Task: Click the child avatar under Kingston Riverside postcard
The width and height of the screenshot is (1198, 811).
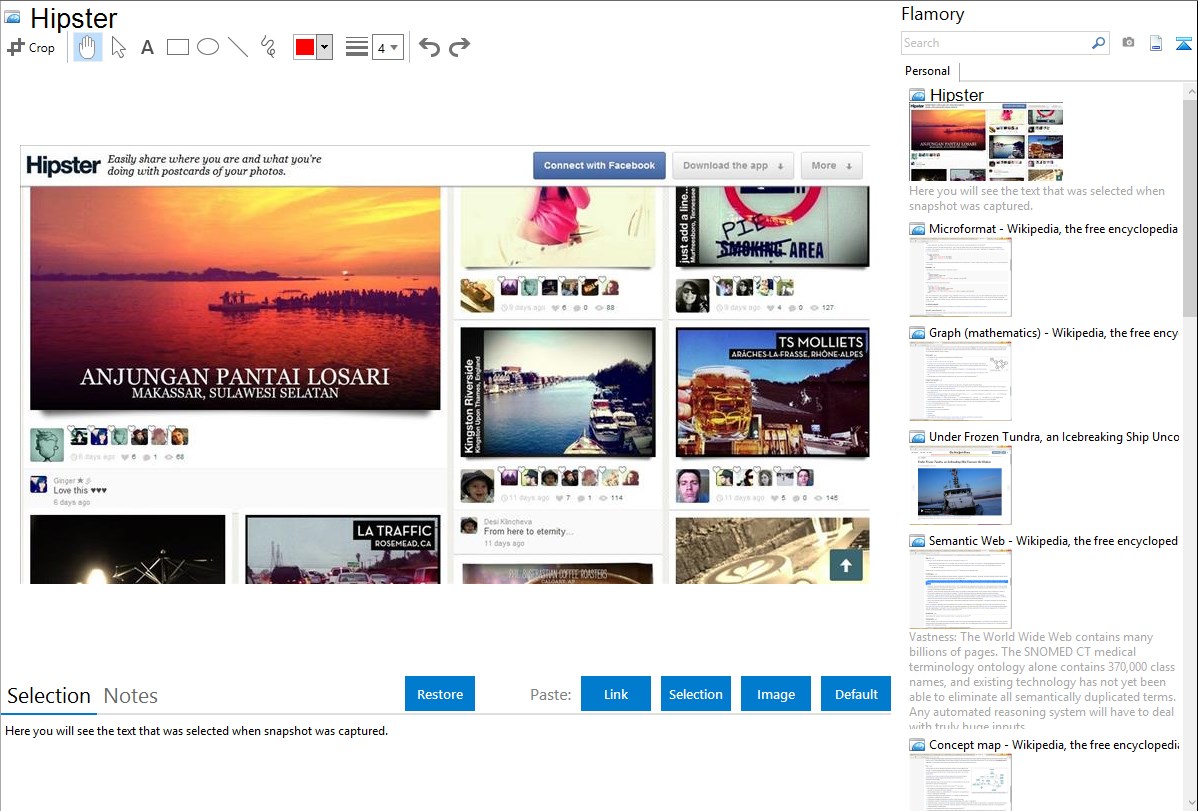Action: coord(478,486)
